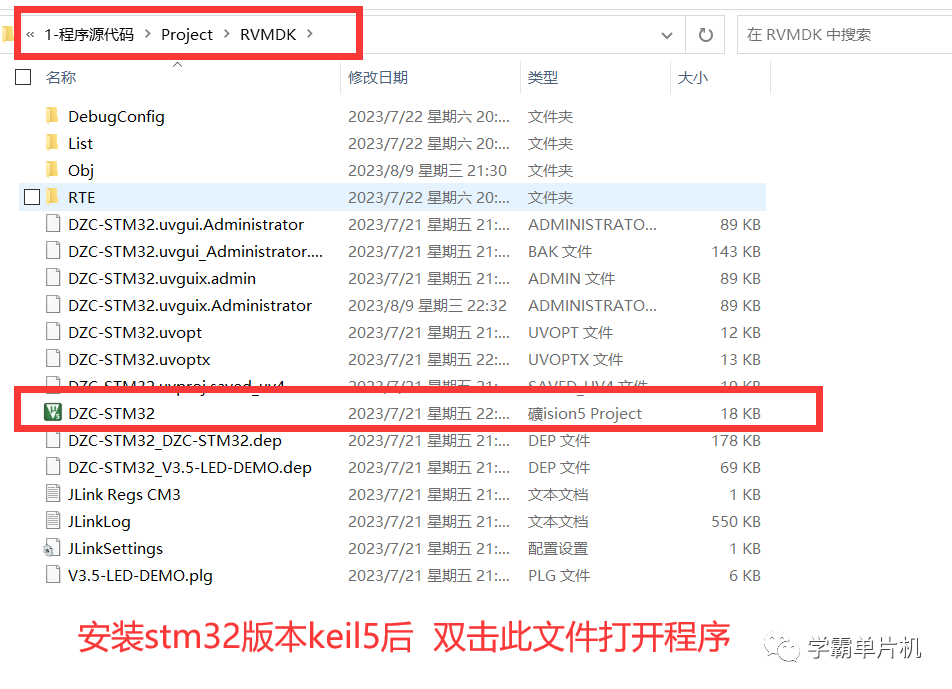The image size is (952, 689).
Task: Click the DZC-STM32.uvoptx file icon
Action: (x=53, y=359)
